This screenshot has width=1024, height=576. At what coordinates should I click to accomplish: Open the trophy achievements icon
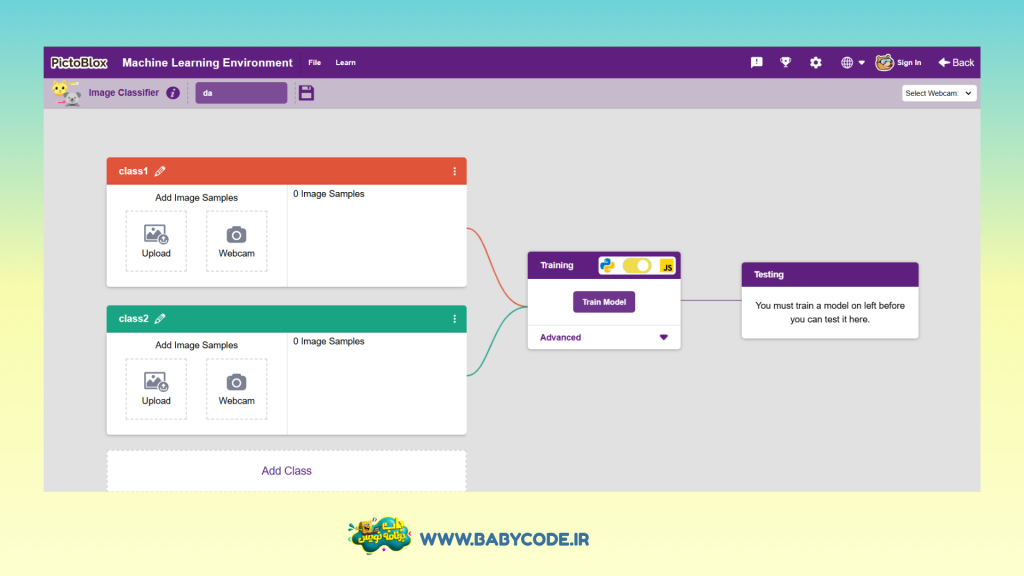coord(786,63)
